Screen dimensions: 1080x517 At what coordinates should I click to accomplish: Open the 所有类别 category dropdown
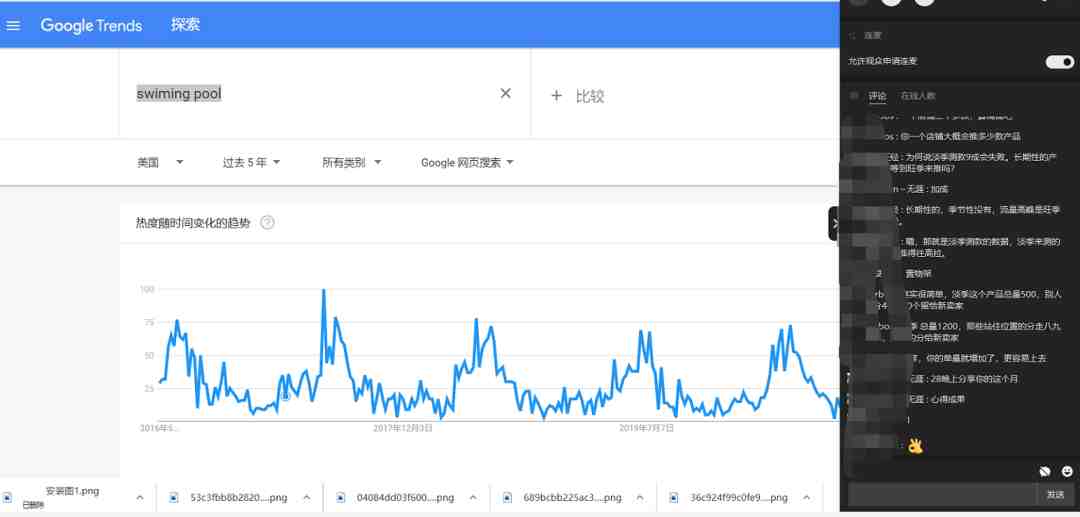[x=351, y=162]
